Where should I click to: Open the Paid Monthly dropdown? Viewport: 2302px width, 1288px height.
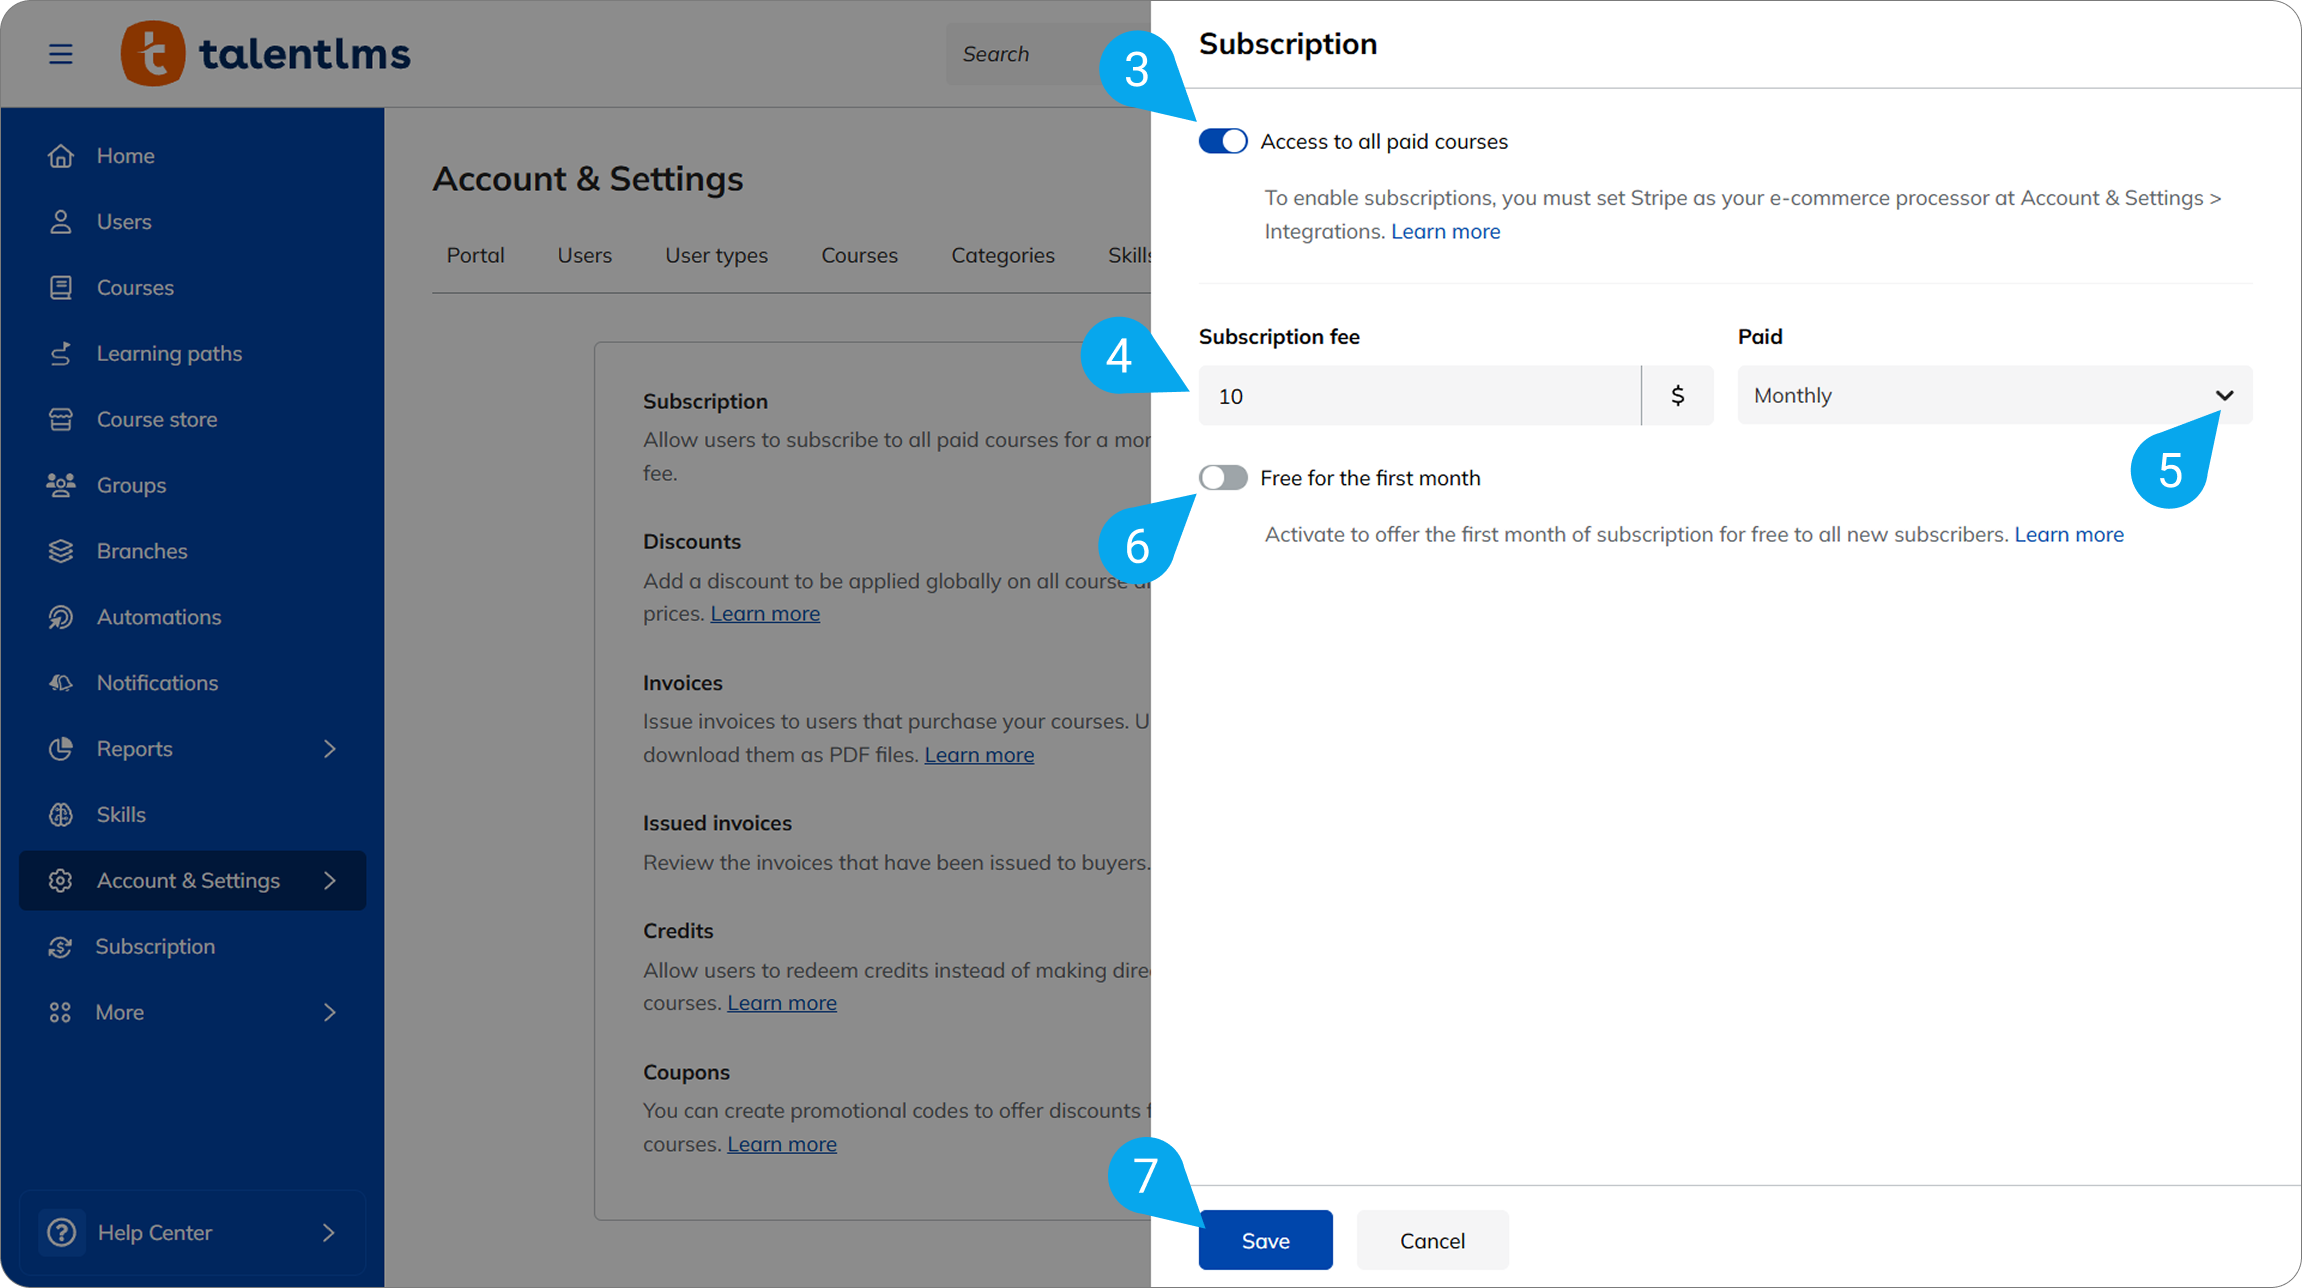[x=1993, y=396]
